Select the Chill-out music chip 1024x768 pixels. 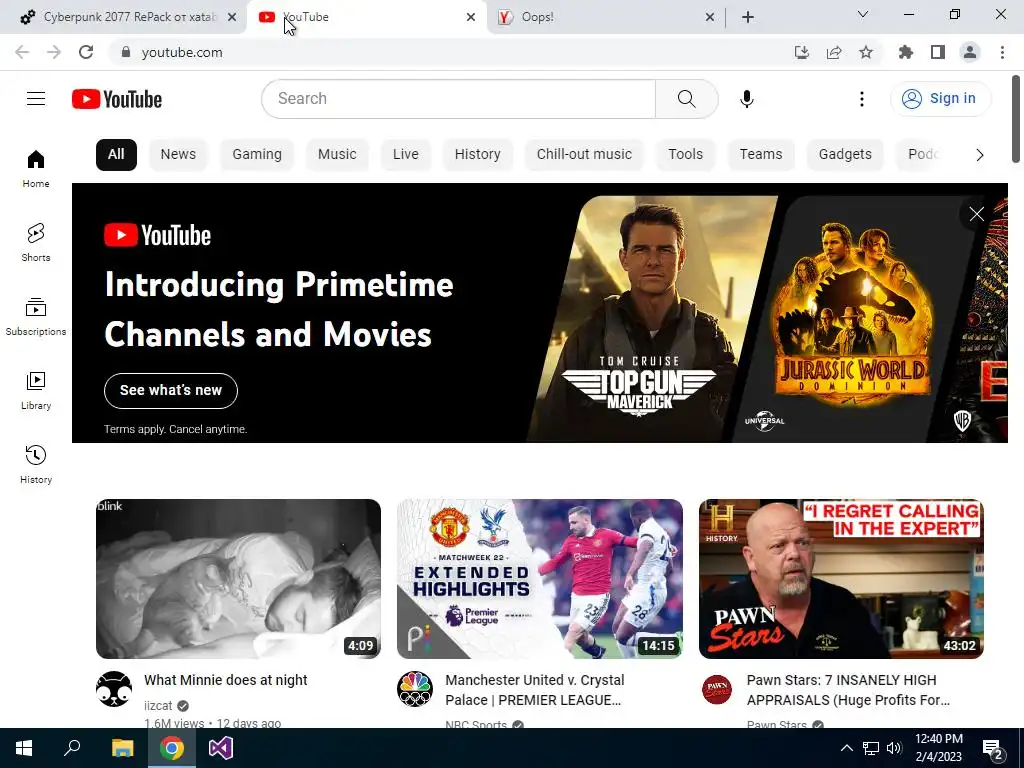pos(584,155)
